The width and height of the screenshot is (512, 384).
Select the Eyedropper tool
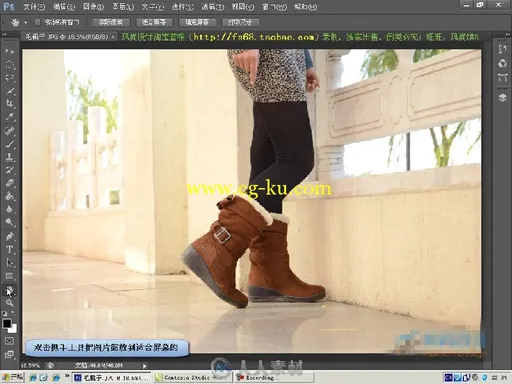click(x=9, y=117)
